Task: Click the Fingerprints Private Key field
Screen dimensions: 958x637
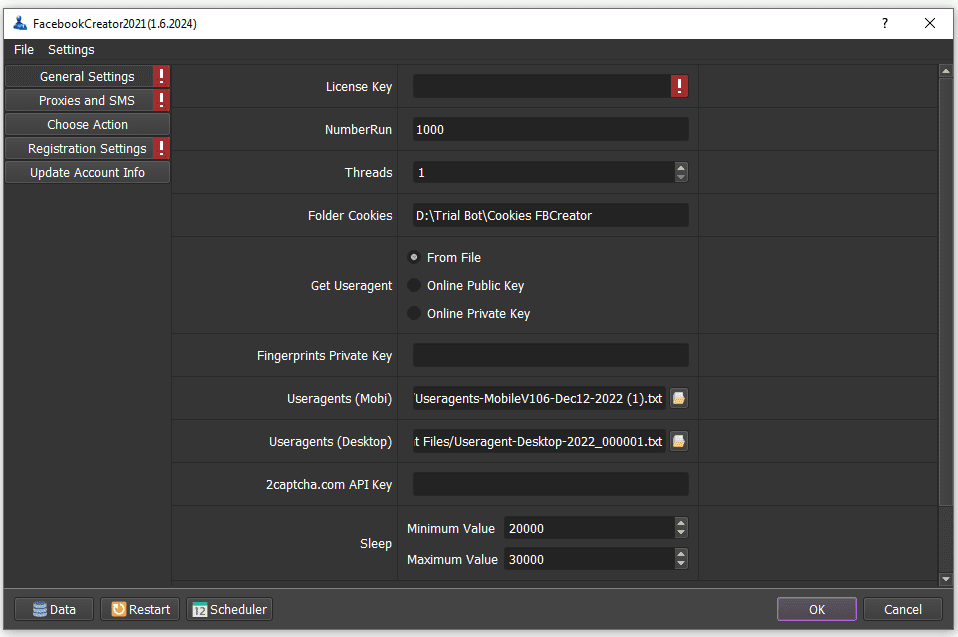Action: pos(550,355)
